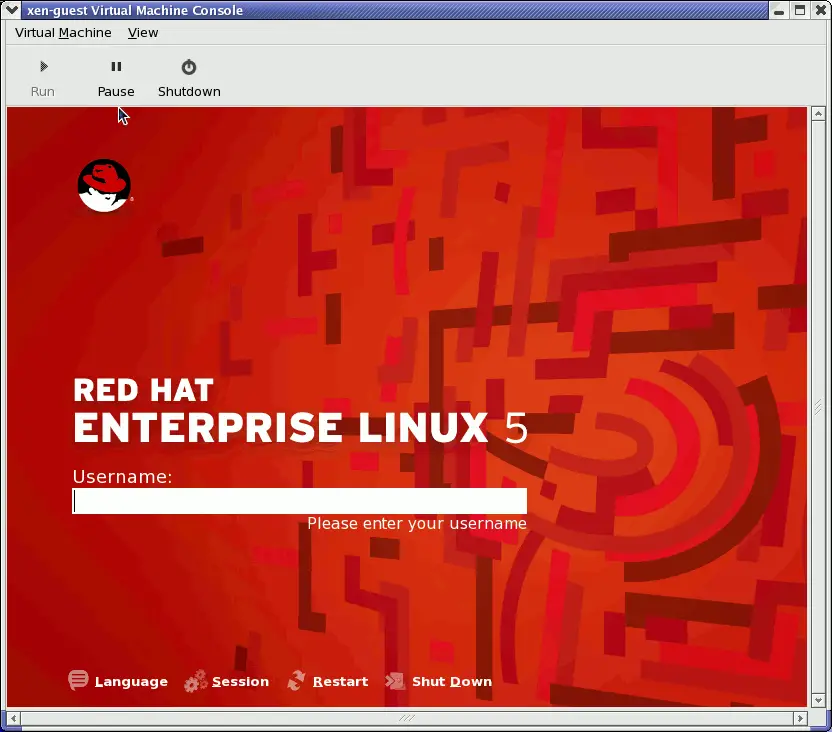Pause the virtual machine with the Pause icon
This screenshot has width=832, height=732.
115,66
